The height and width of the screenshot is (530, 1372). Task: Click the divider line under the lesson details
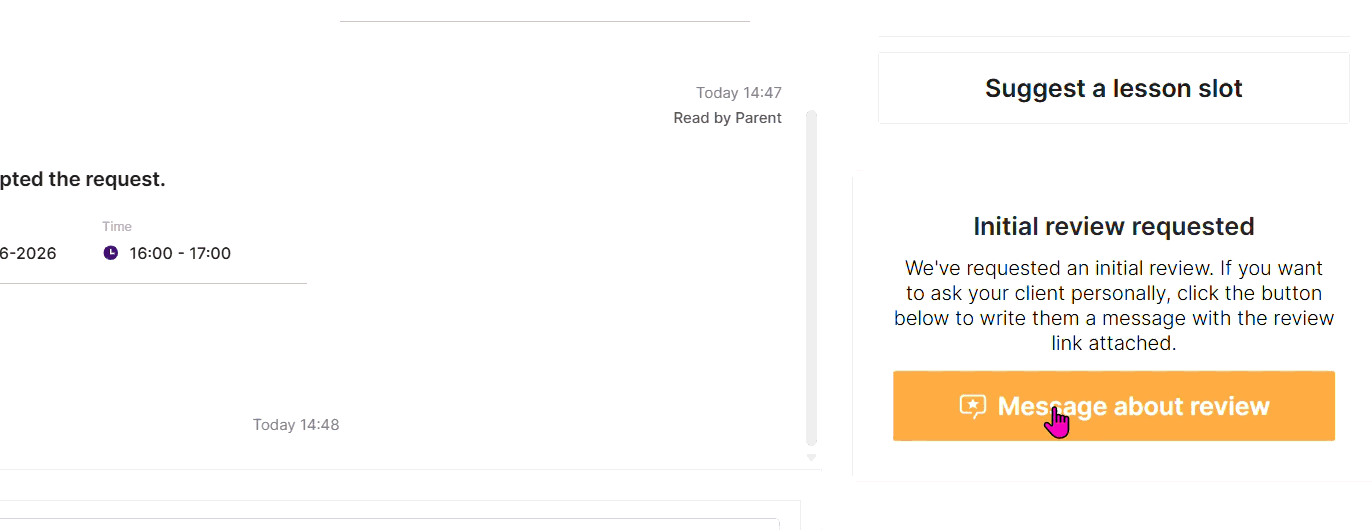153,283
